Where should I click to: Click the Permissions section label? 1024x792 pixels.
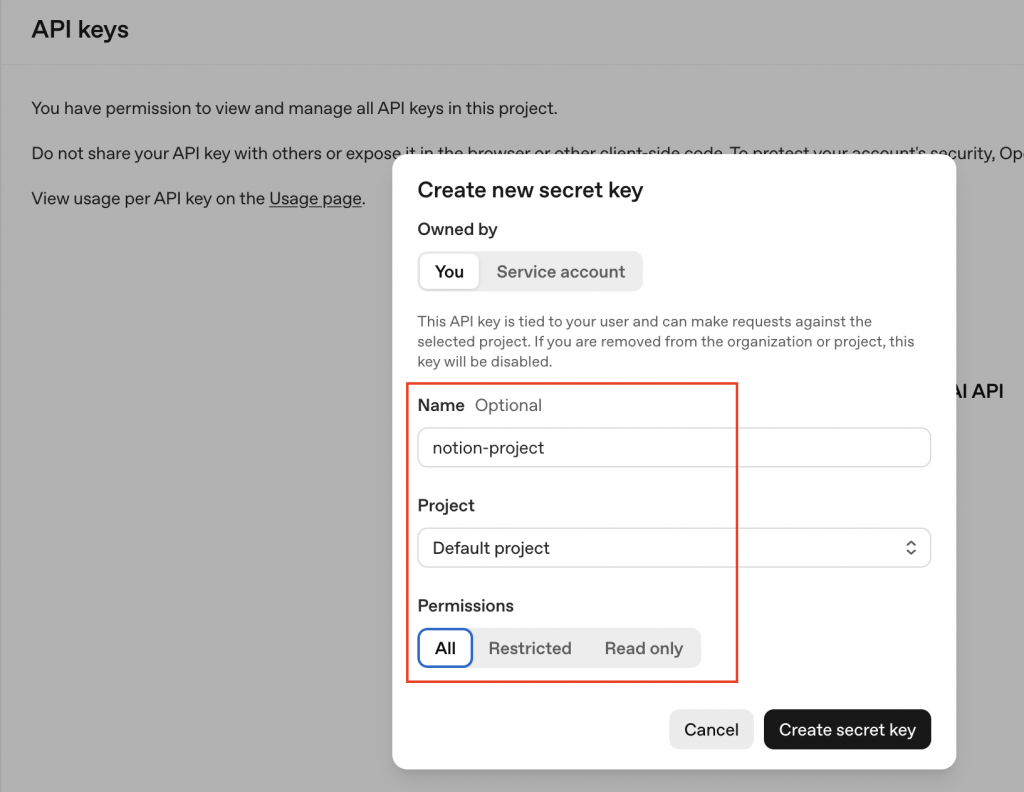(465, 605)
